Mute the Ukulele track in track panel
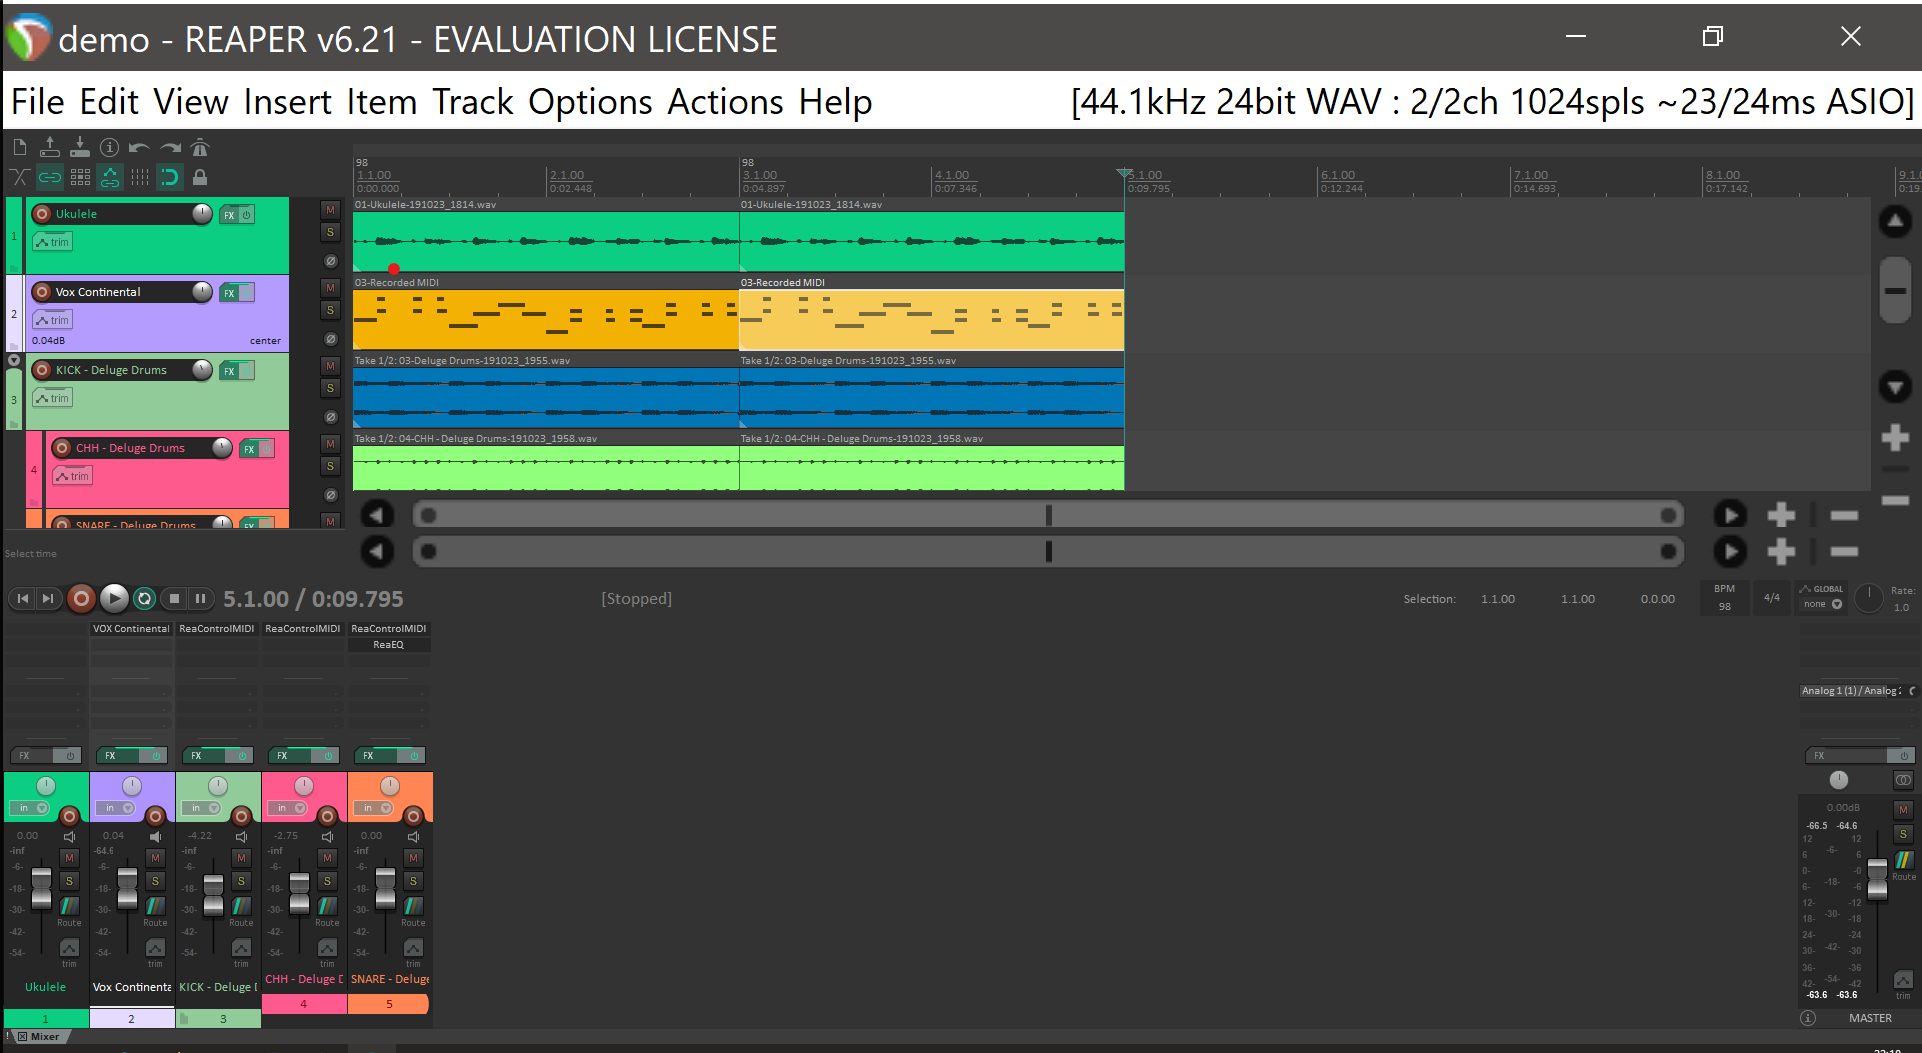Image resolution: width=1922 pixels, height=1053 pixels. coord(330,210)
